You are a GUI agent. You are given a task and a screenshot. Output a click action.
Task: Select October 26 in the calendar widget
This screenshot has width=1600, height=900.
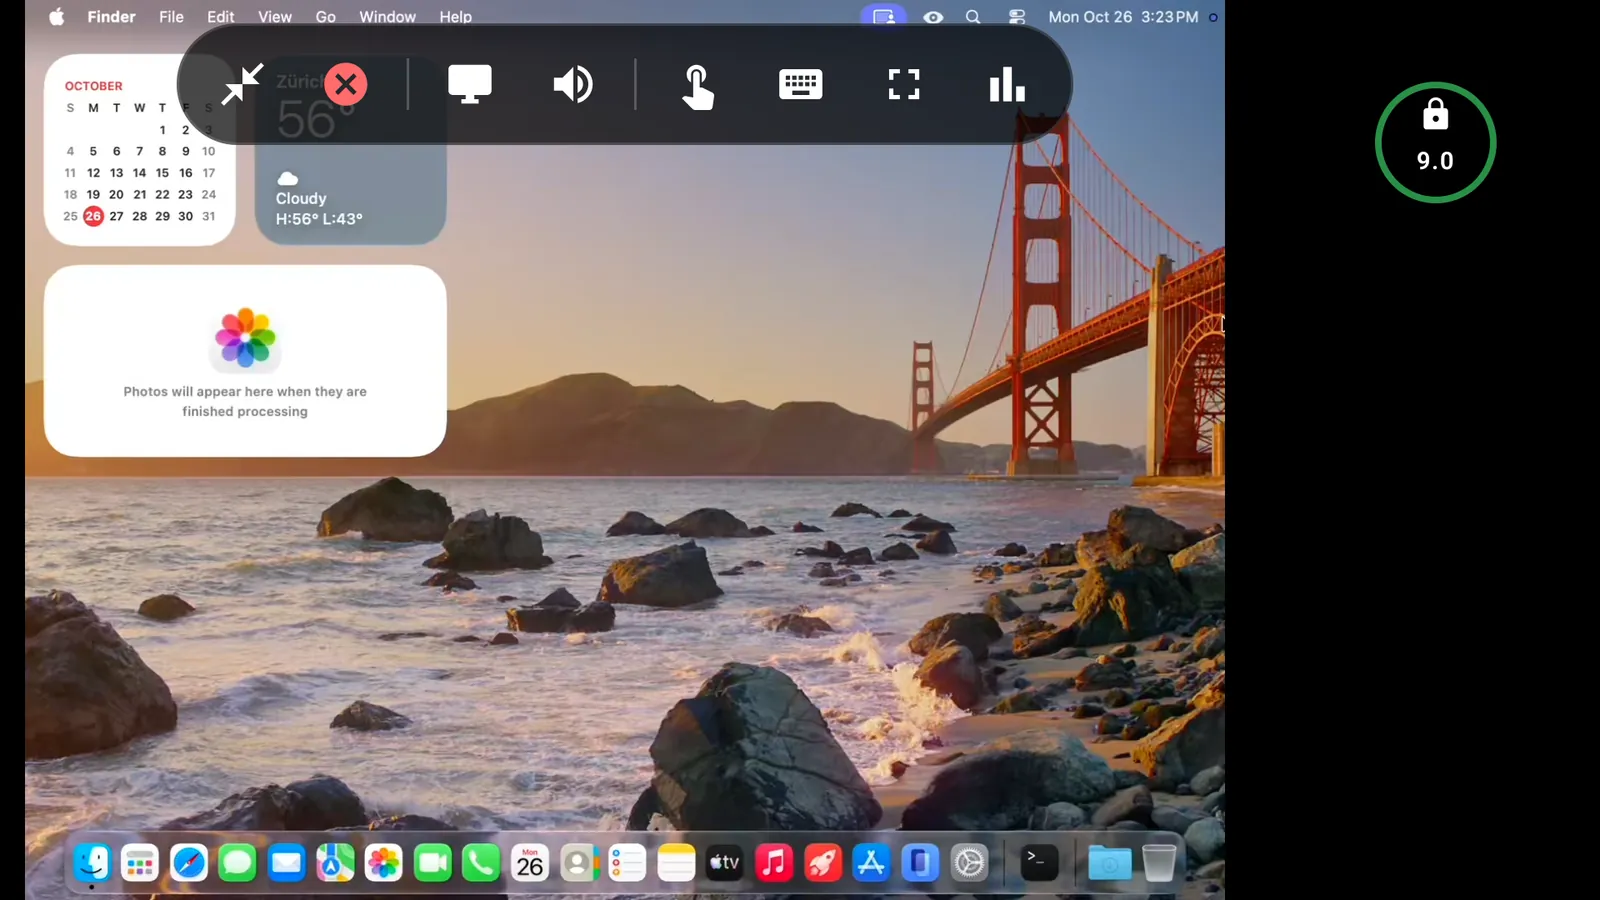[93, 216]
